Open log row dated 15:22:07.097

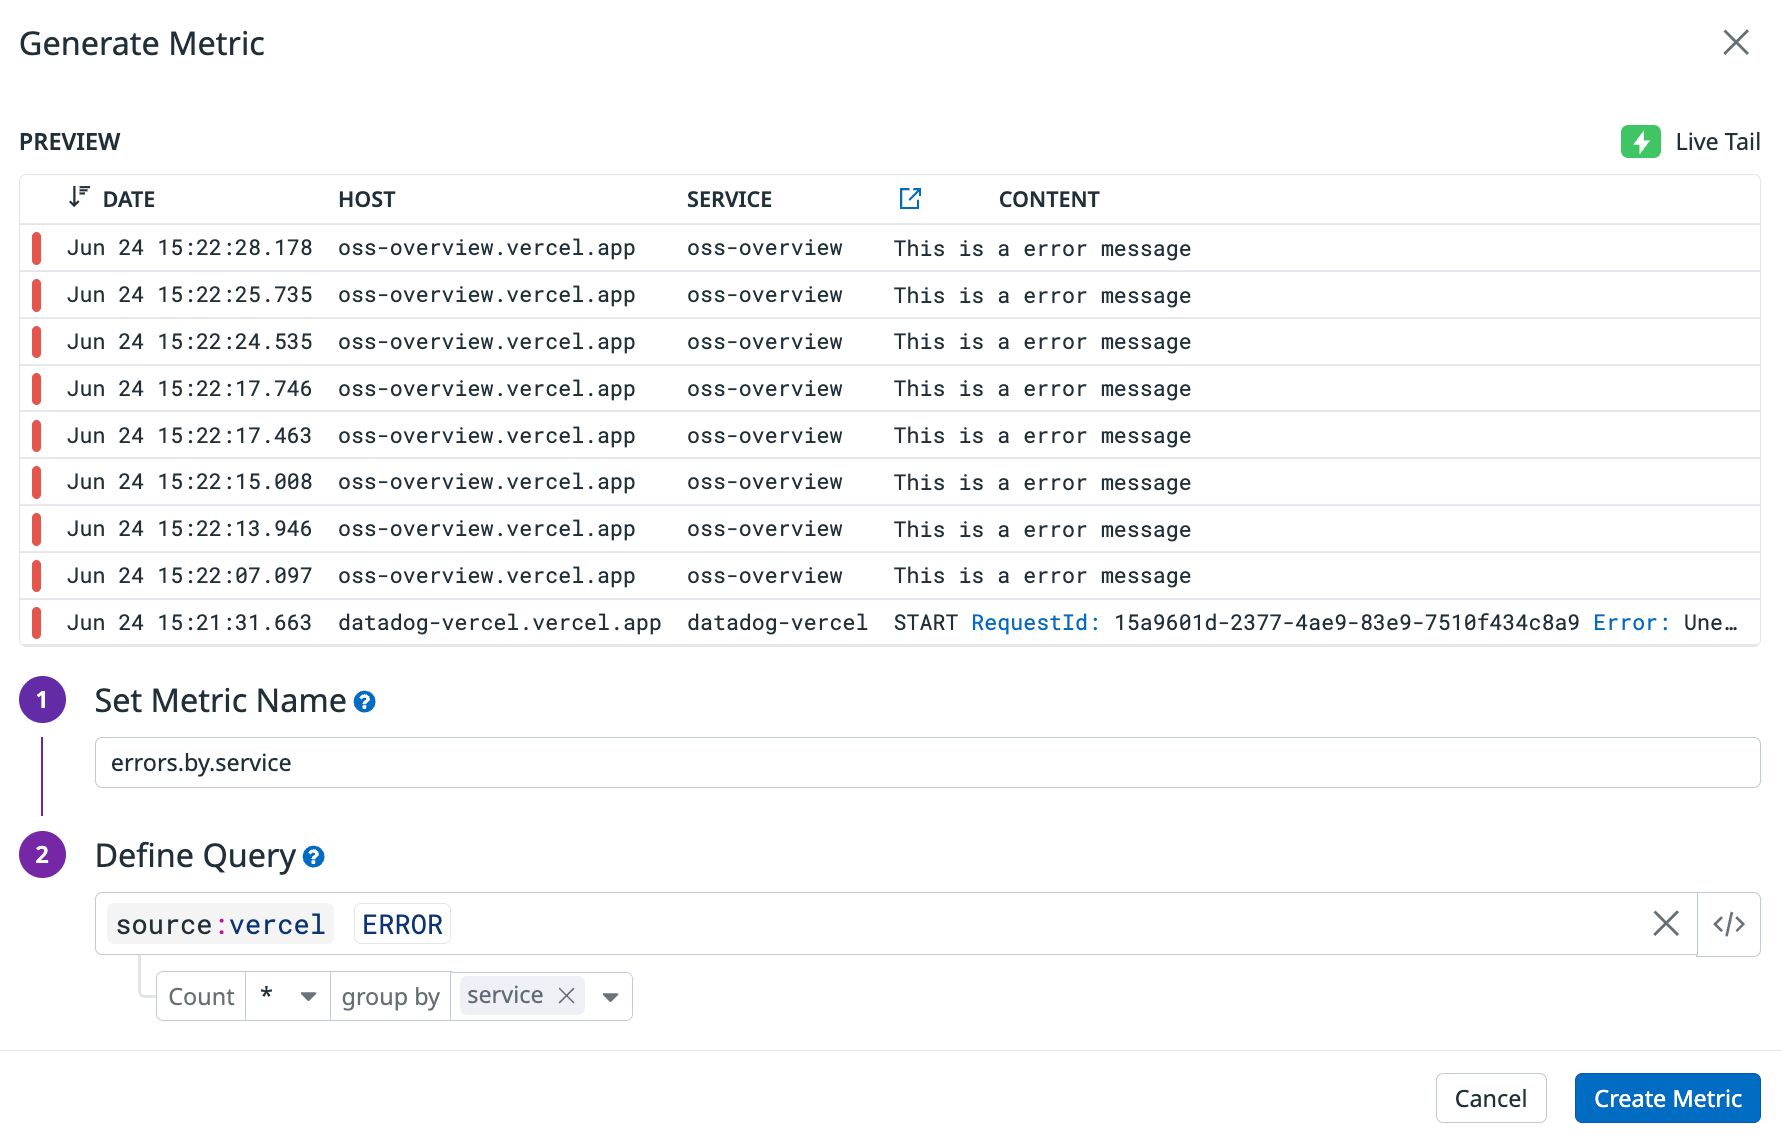tap(890, 576)
